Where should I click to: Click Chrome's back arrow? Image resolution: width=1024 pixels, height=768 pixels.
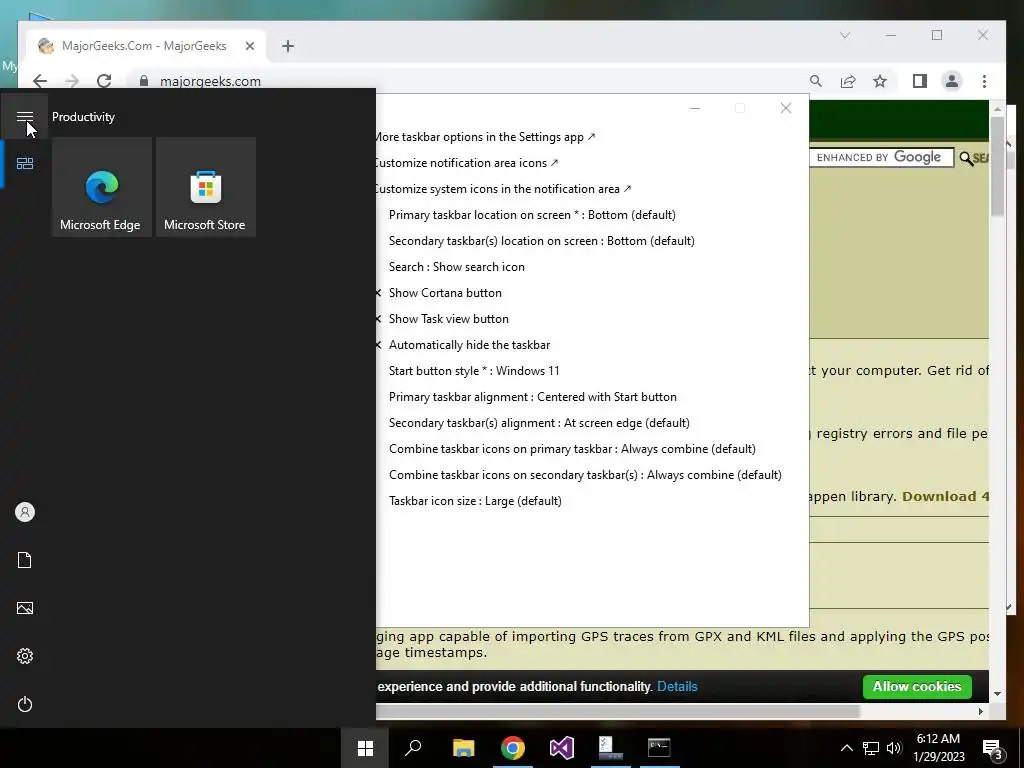[40, 81]
